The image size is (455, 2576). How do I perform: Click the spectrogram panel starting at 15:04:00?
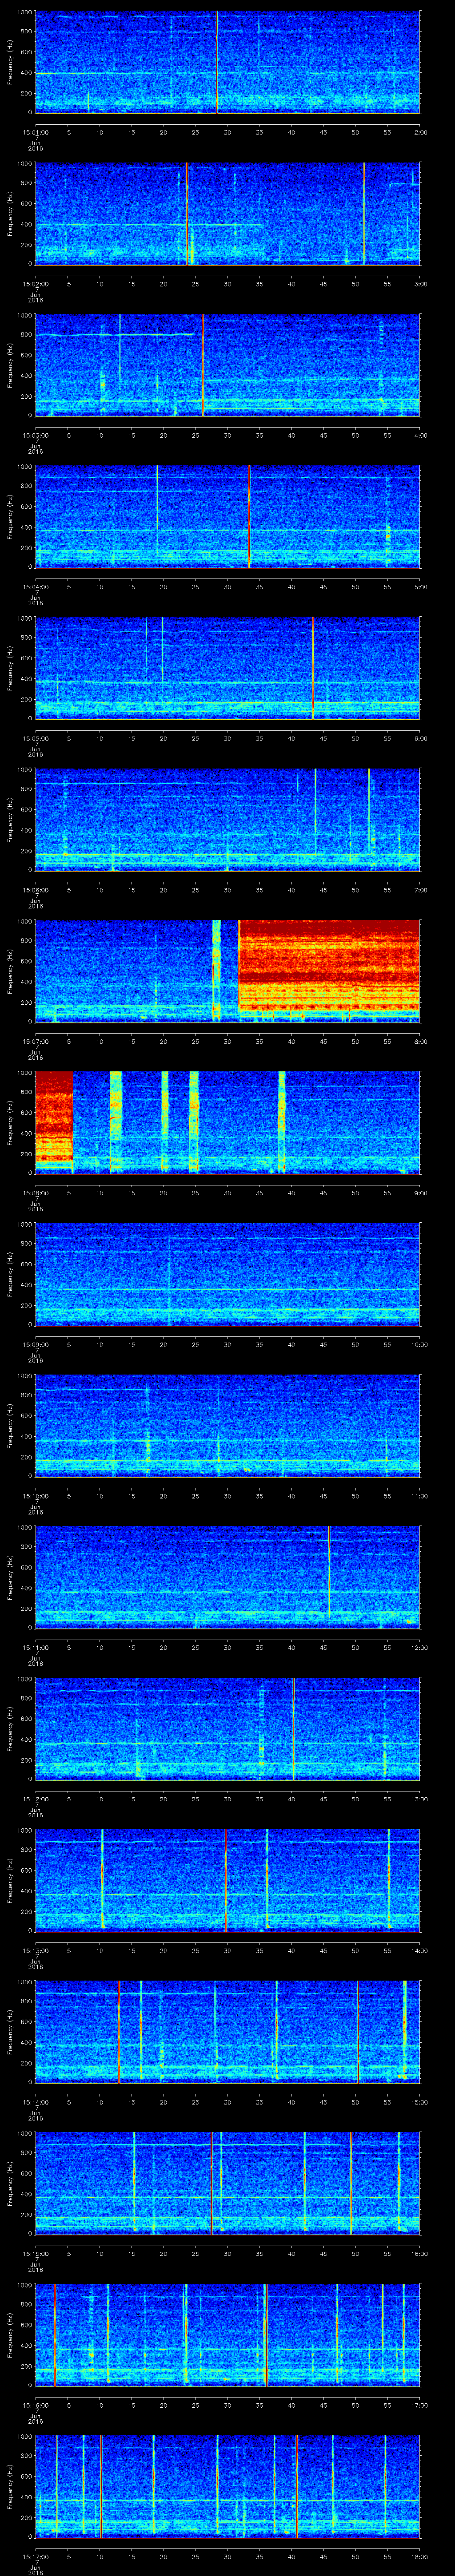[227, 516]
